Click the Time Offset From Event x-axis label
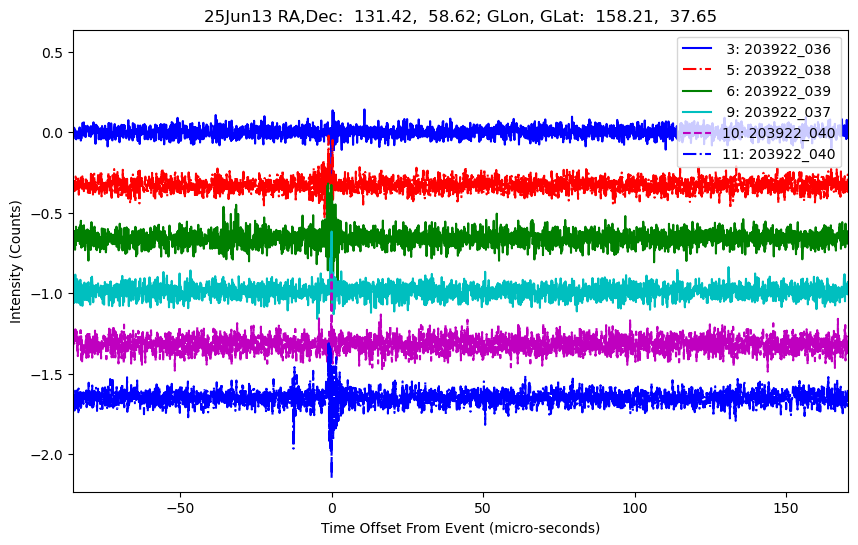The width and height of the screenshot is (858, 545). click(x=460, y=528)
